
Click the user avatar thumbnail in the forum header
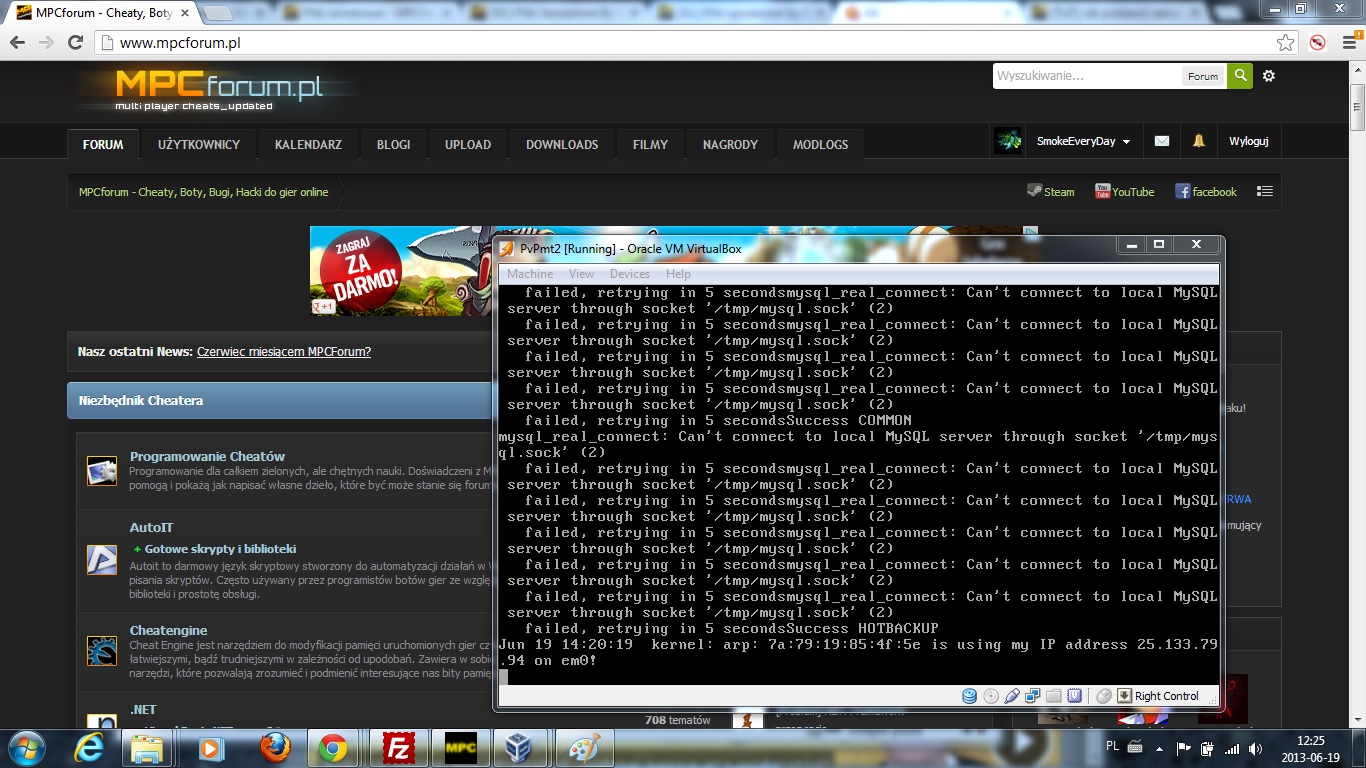pos(1008,142)
